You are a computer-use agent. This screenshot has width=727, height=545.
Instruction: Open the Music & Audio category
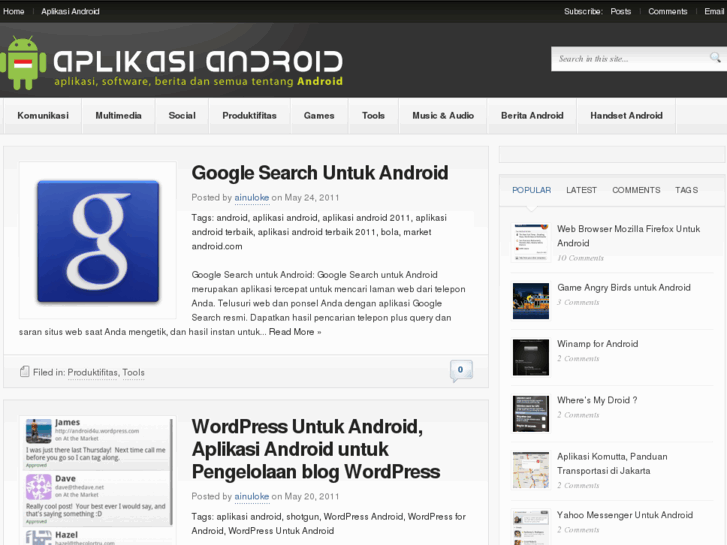(443, 115)
